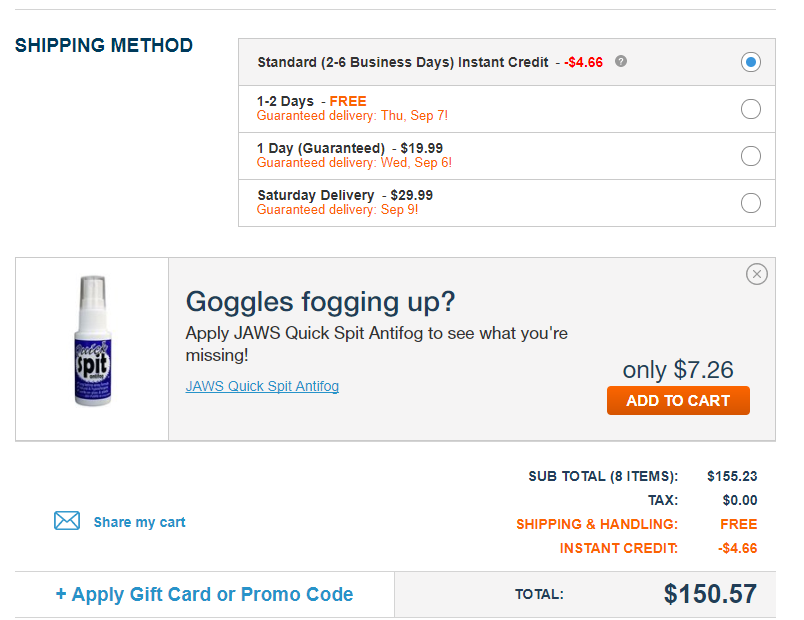Click the Instant Credit help question mark icon
Image resolution: width=804 pixels, height=620 pixels.
621,62
